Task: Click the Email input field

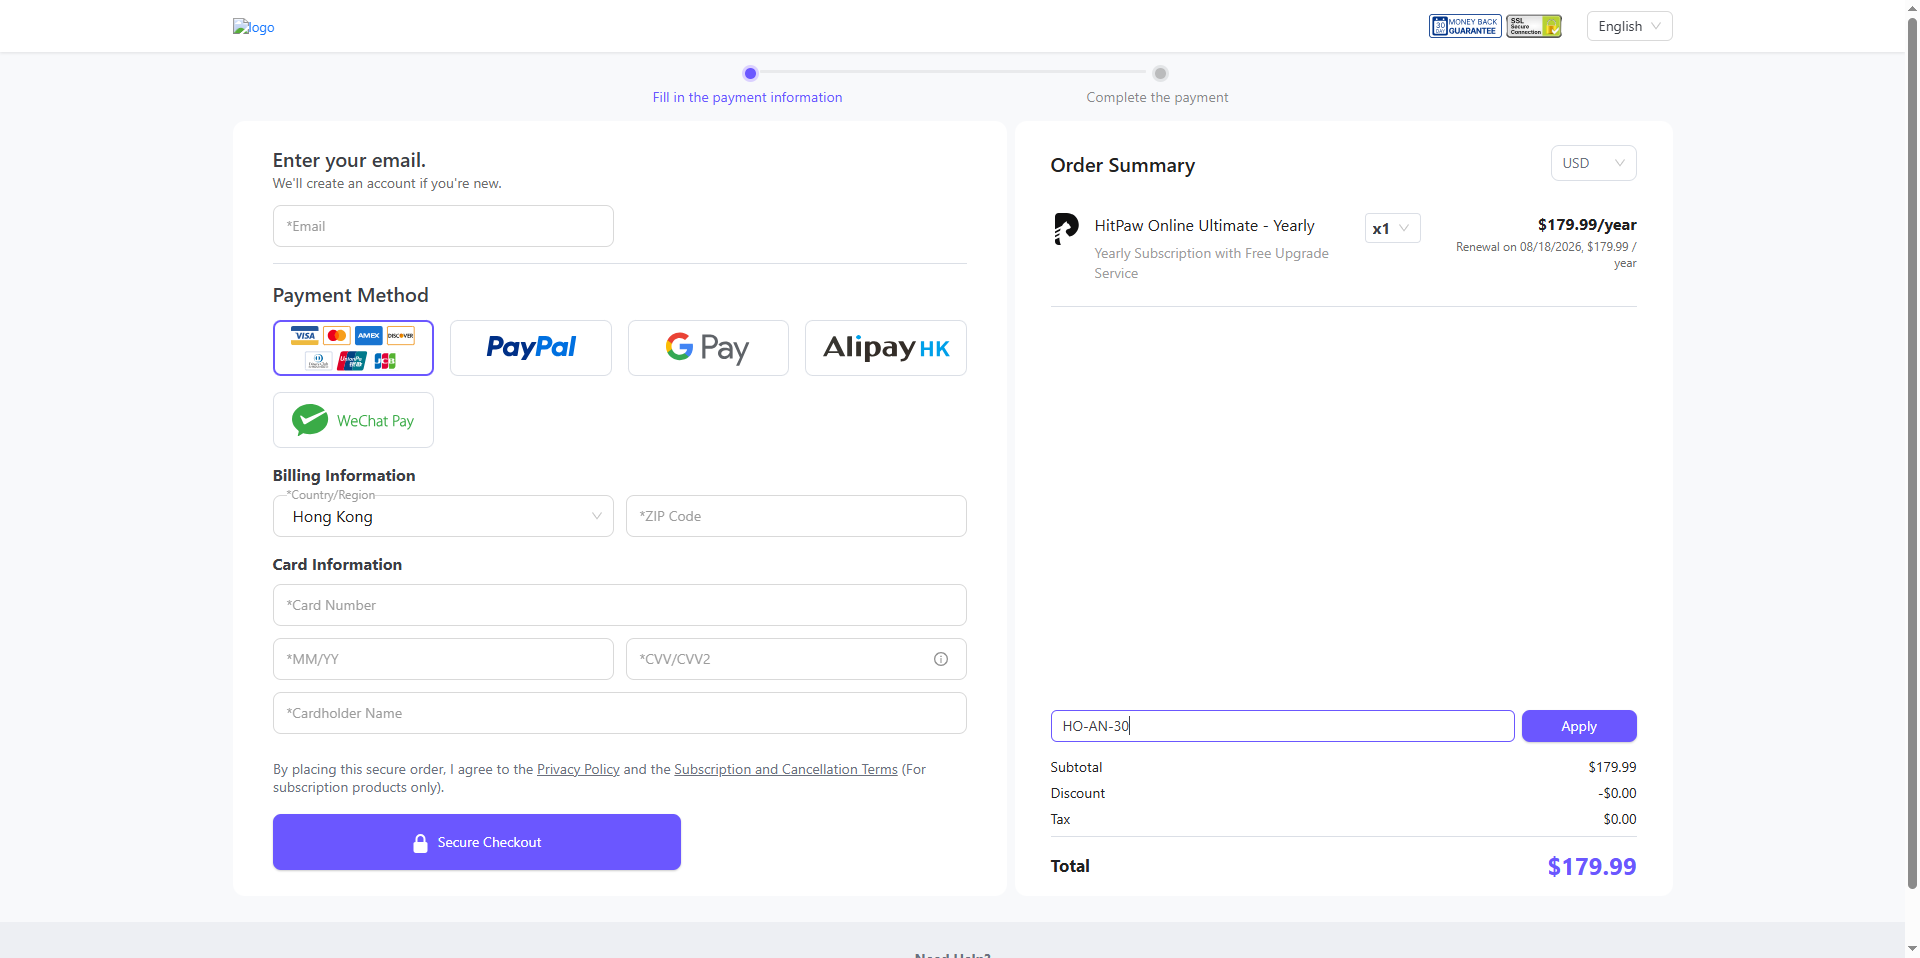Action: pos(443,226)
